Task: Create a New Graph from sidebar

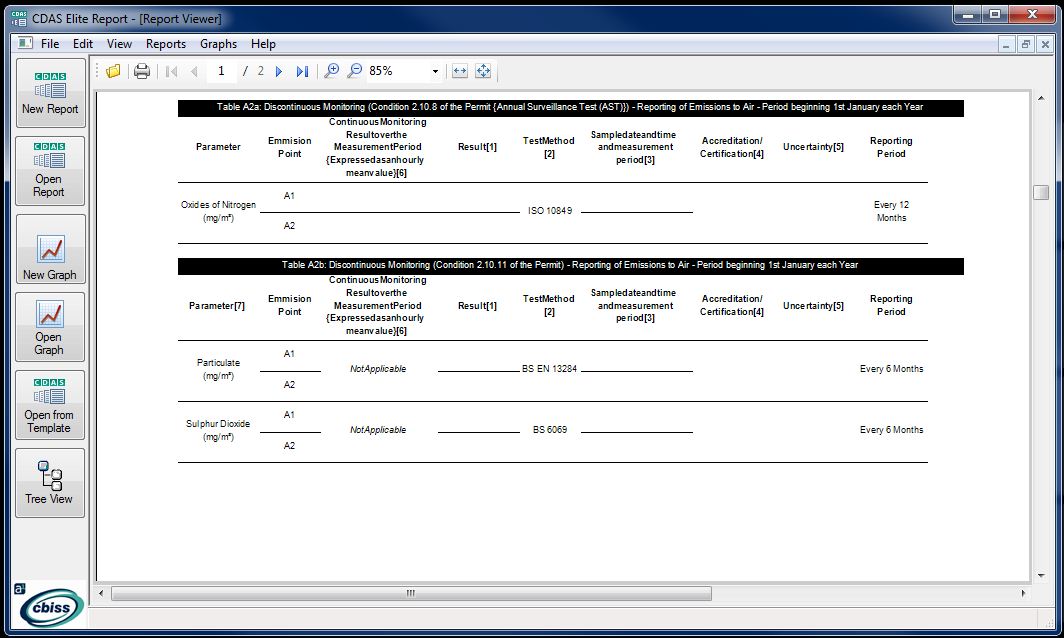Action: [50, 249]
